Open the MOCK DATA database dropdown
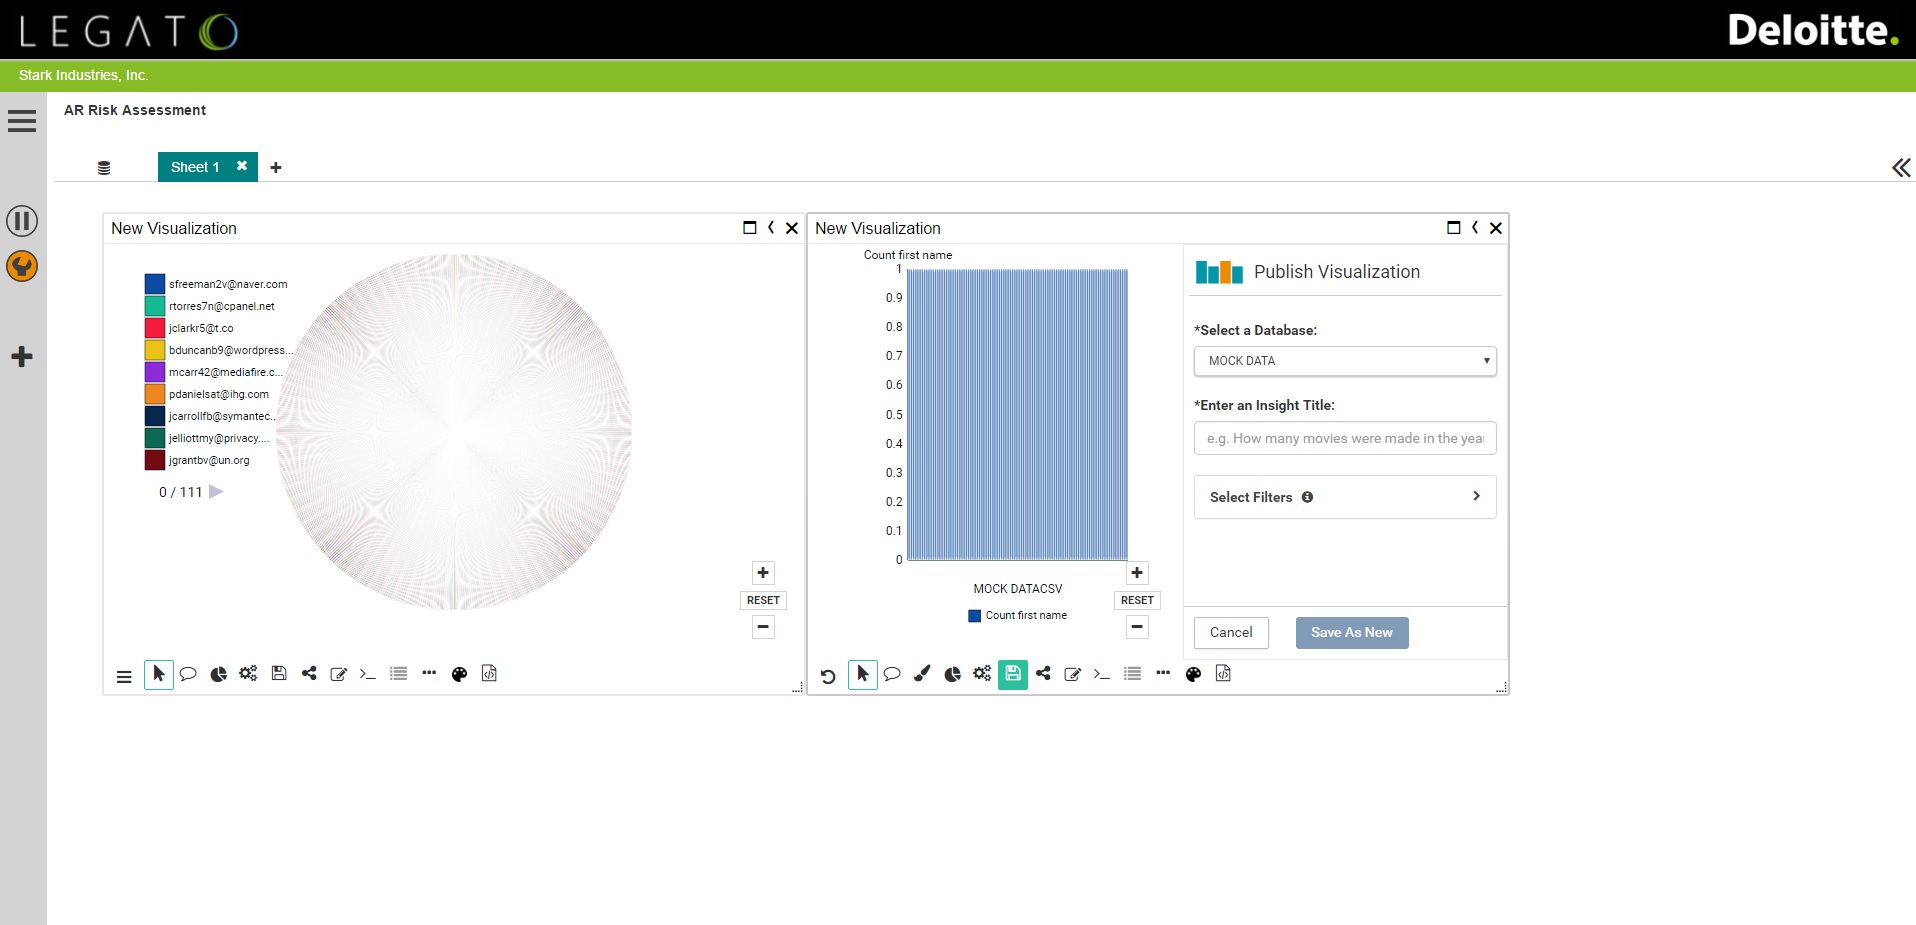Image resolution: width=1916 pixels, height=925 pixels. tap(1345, 361)
